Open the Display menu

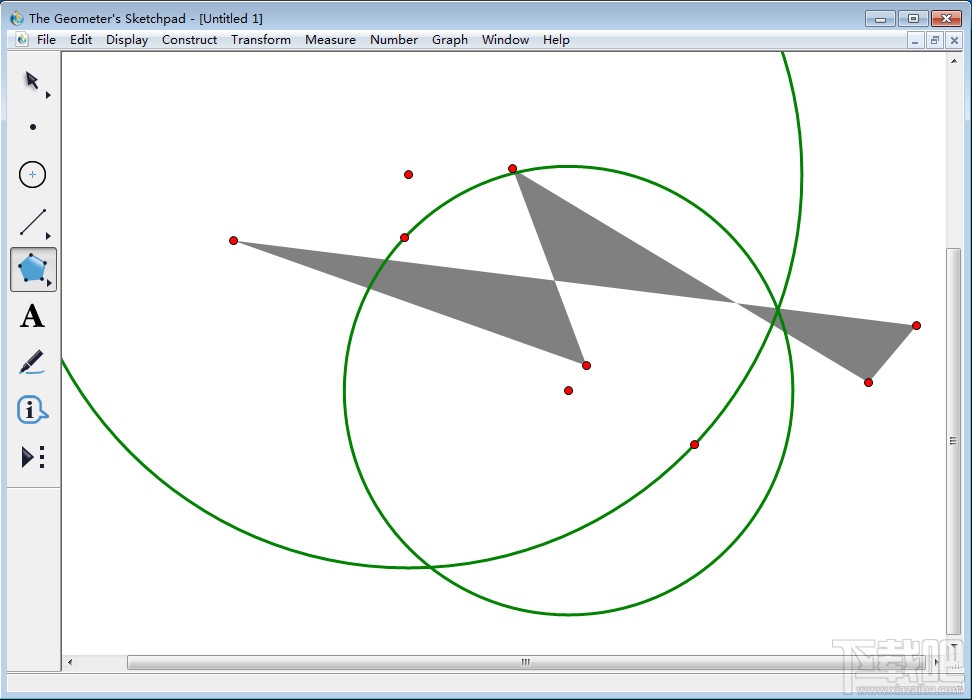coord(127,40)
